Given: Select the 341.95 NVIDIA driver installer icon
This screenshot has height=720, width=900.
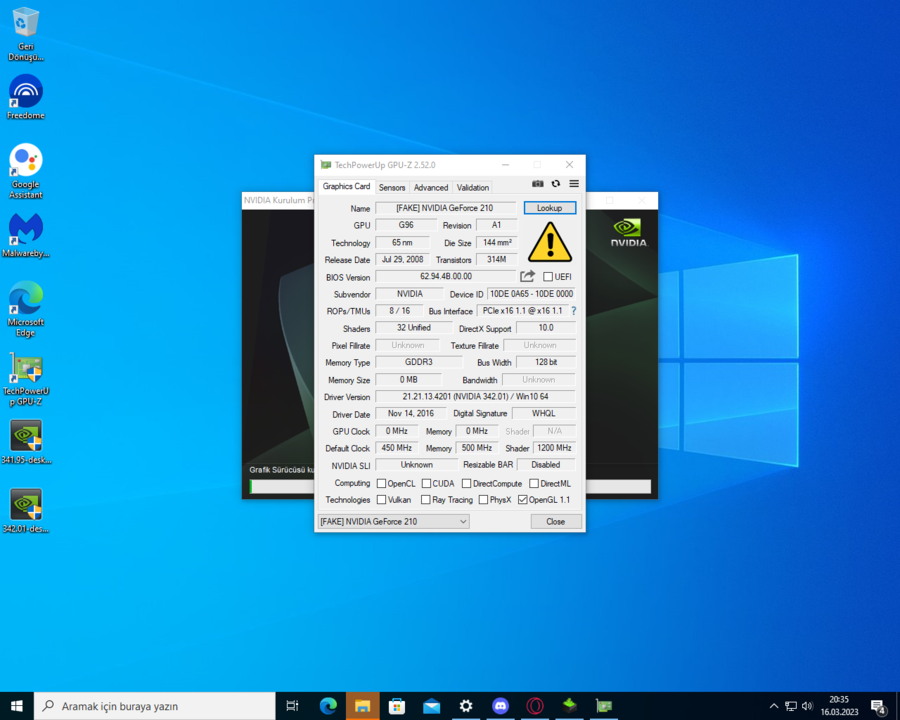Looking at the screenshot, I should tap(26, 442).
